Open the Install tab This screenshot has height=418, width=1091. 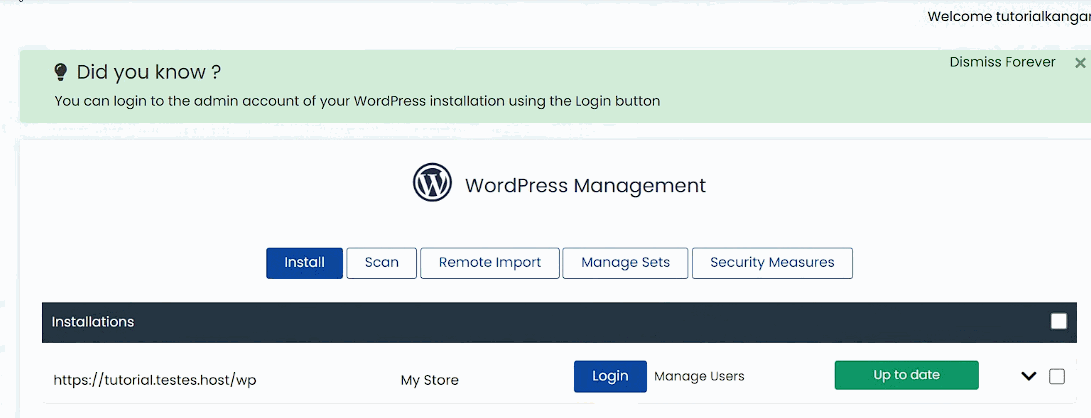[304, 263]
